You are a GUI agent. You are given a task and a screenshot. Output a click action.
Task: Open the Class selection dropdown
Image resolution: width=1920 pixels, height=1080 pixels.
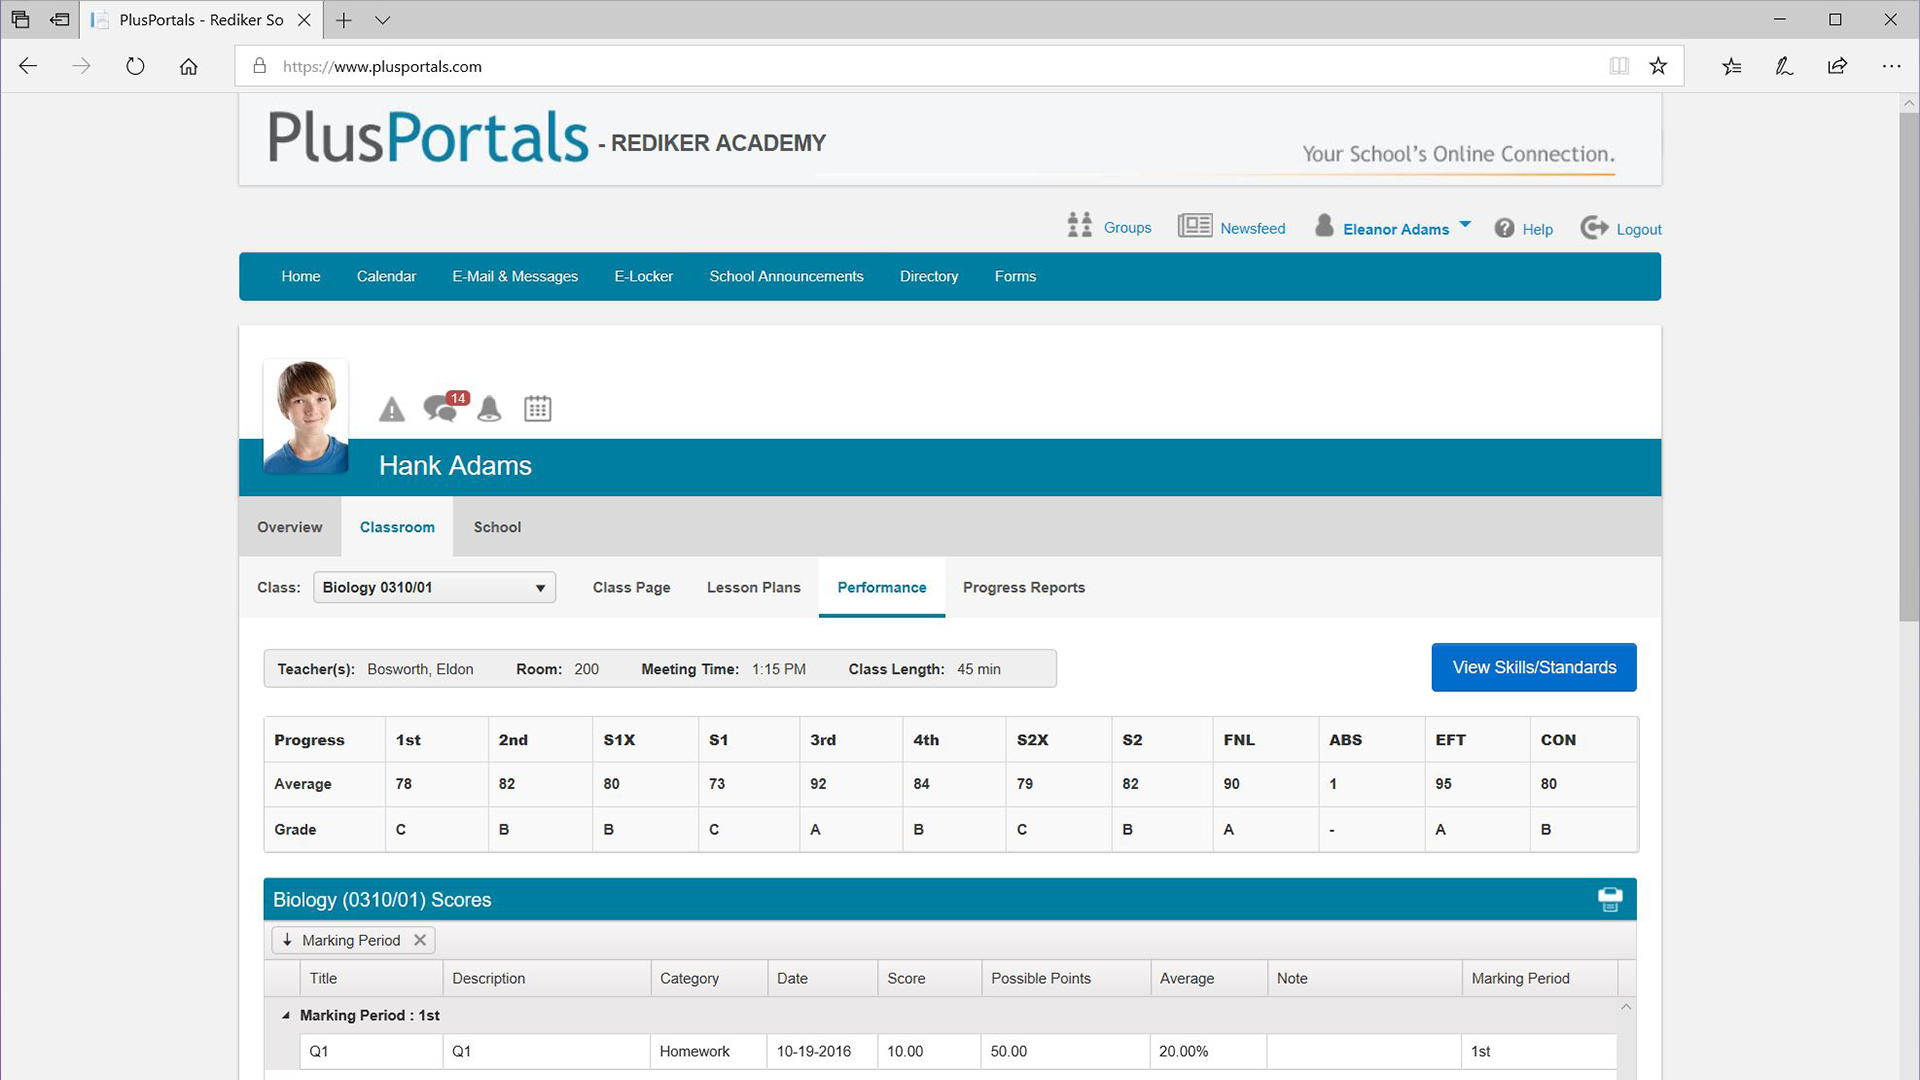click(434, 587)
